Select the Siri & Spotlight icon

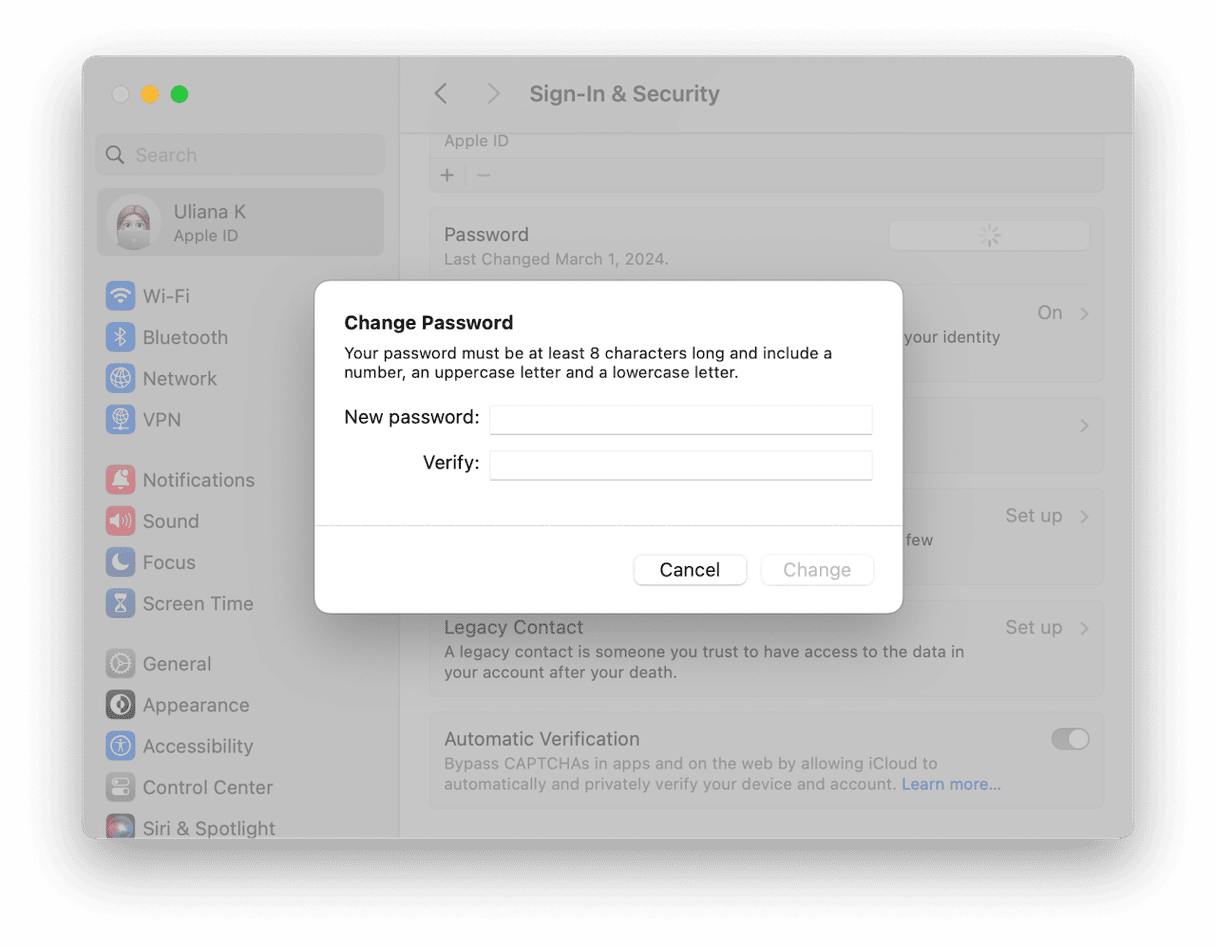(120, 827)
